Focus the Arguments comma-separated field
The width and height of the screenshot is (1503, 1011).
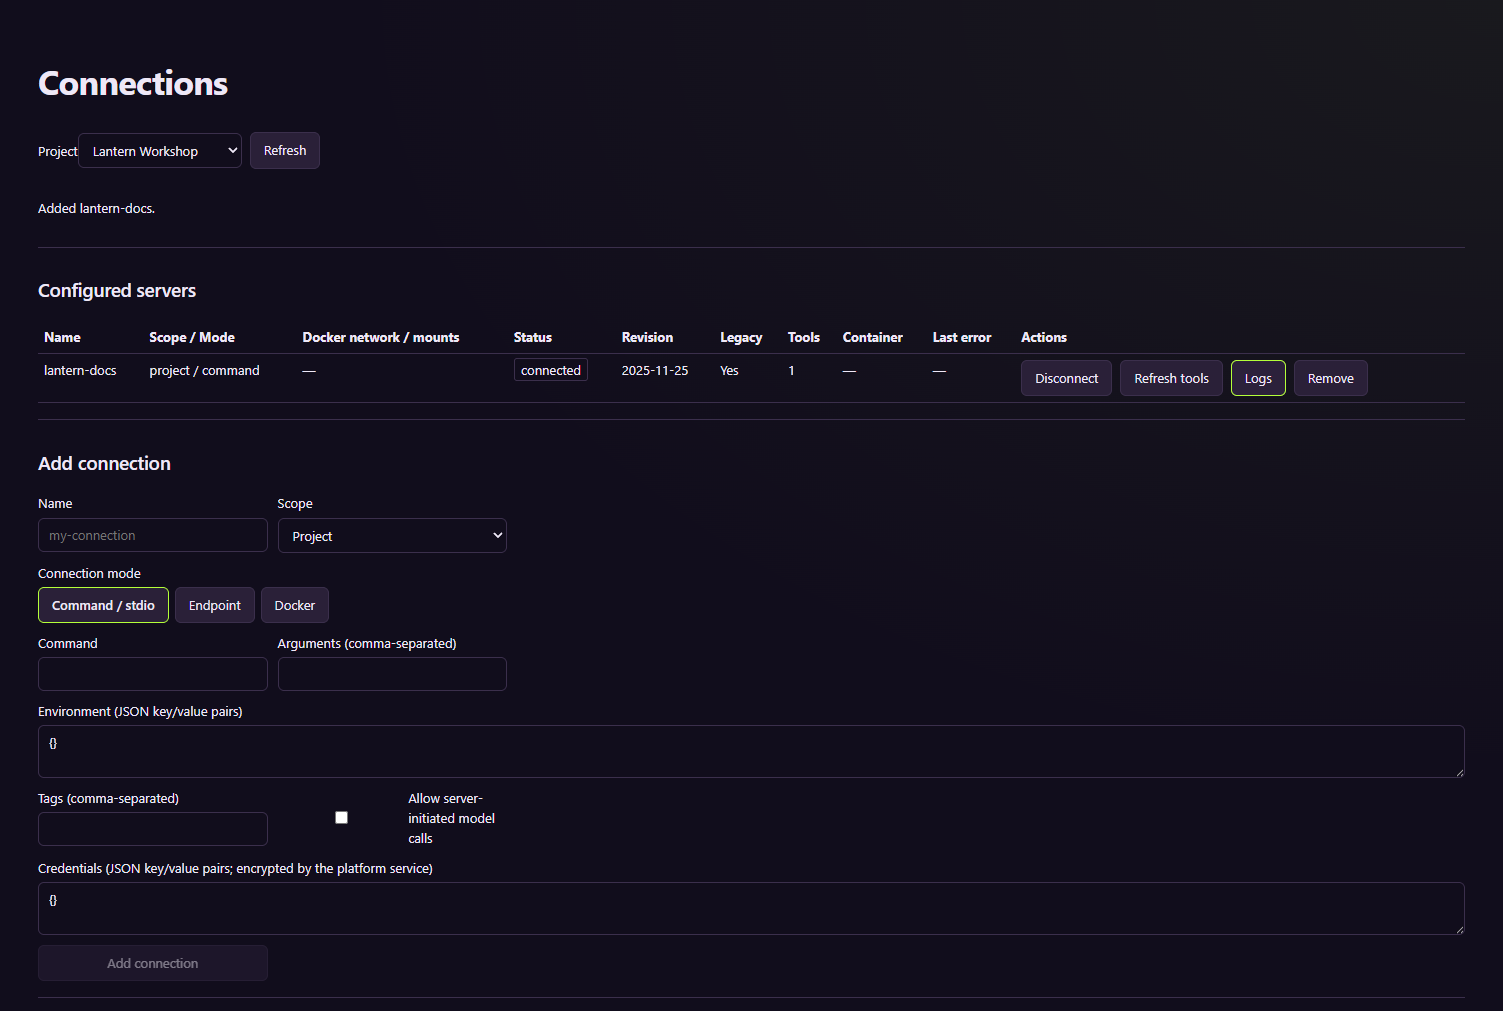point(392,674)
